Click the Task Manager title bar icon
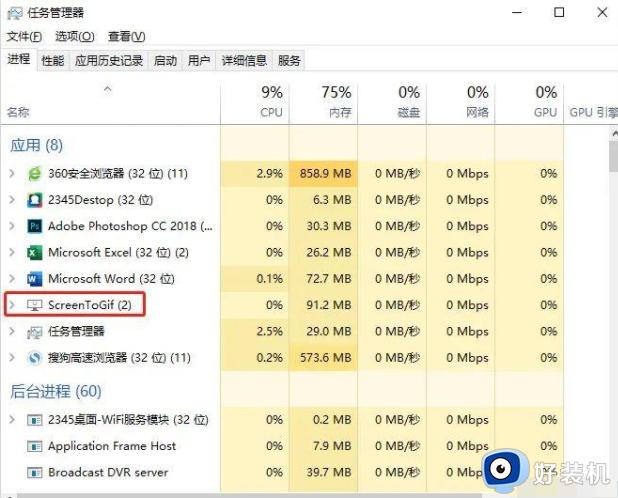 click(x=15, y=13)
